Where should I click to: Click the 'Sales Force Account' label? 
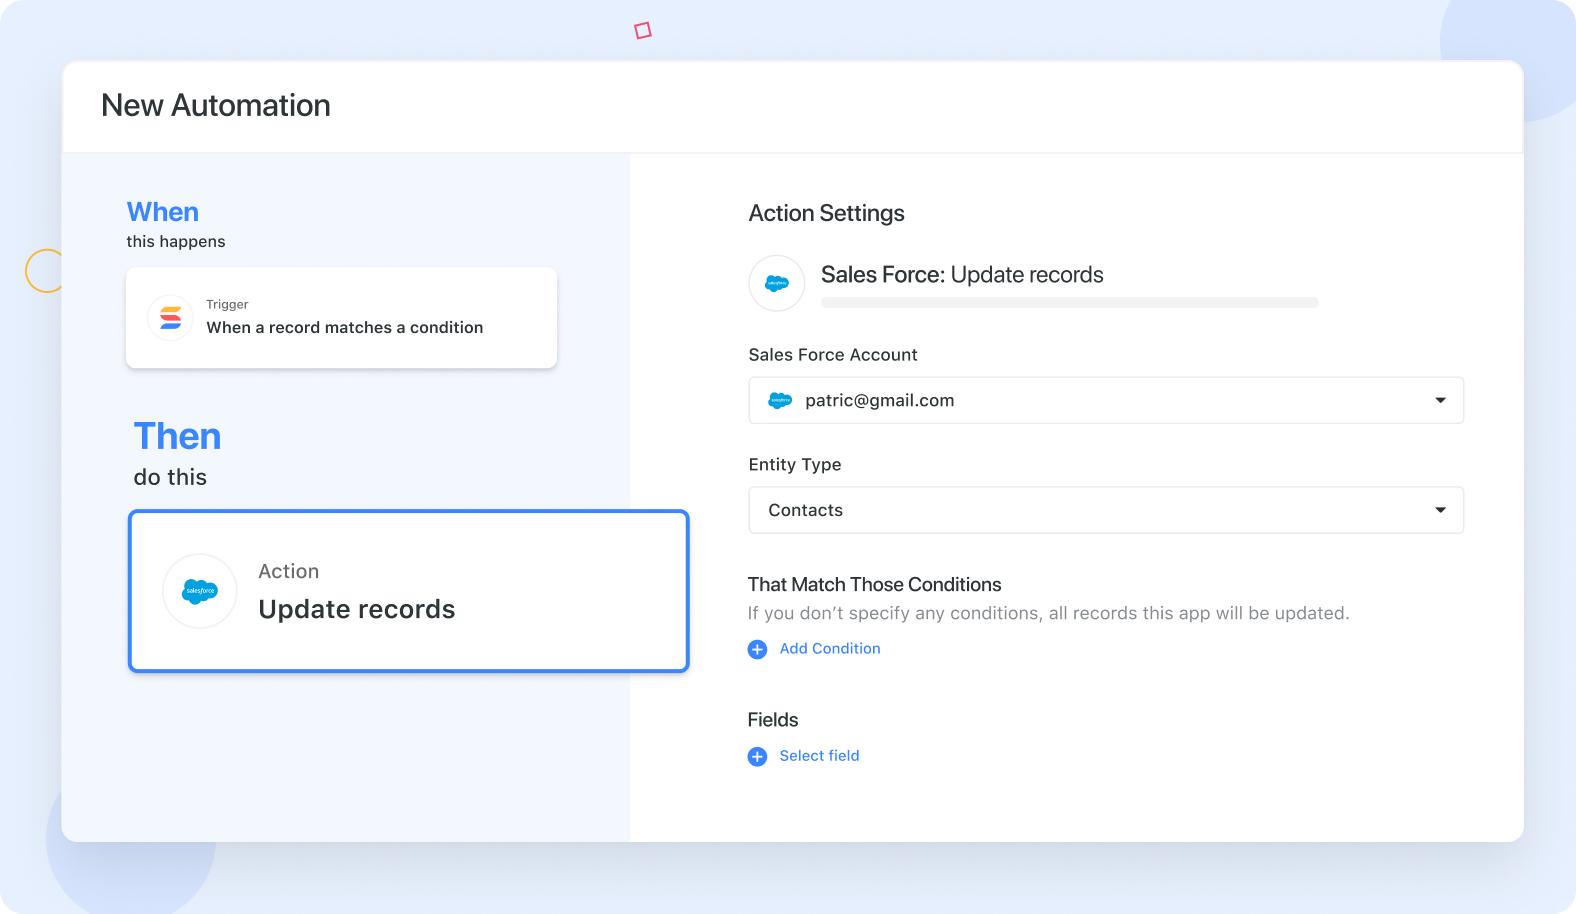click(x=833, y=355)
